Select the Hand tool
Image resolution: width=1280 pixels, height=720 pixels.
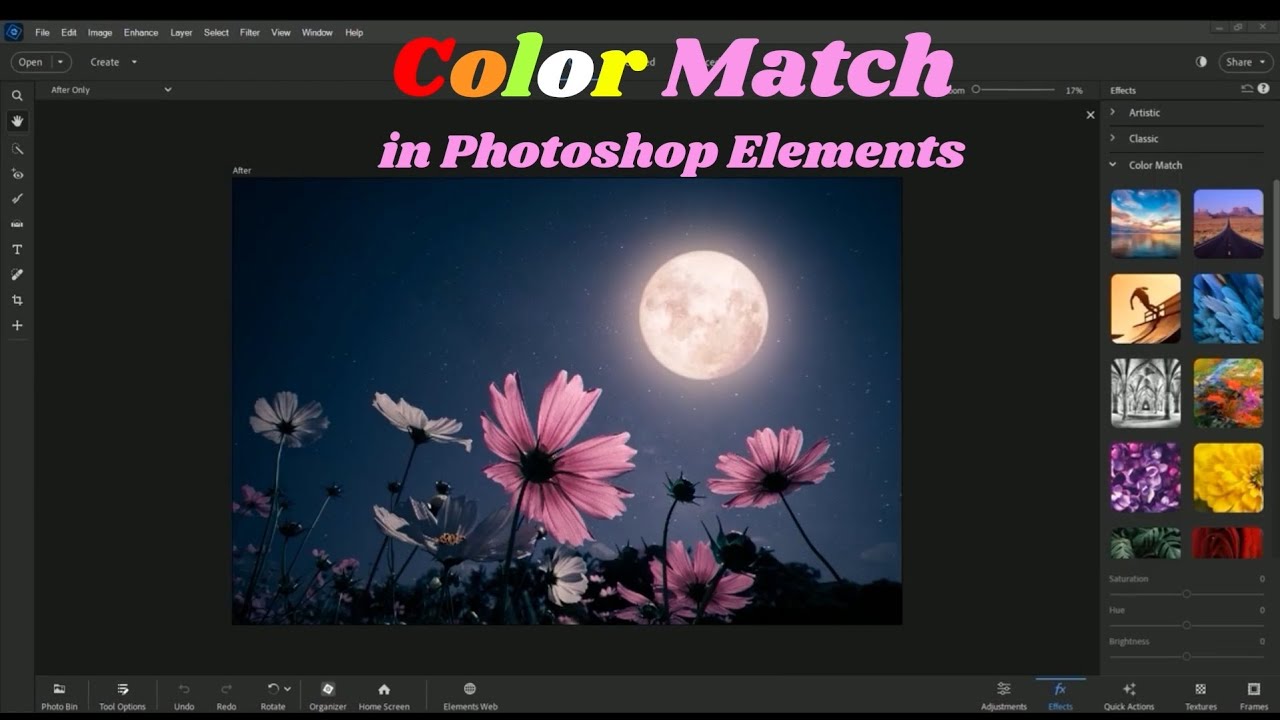tap(17, 121)
